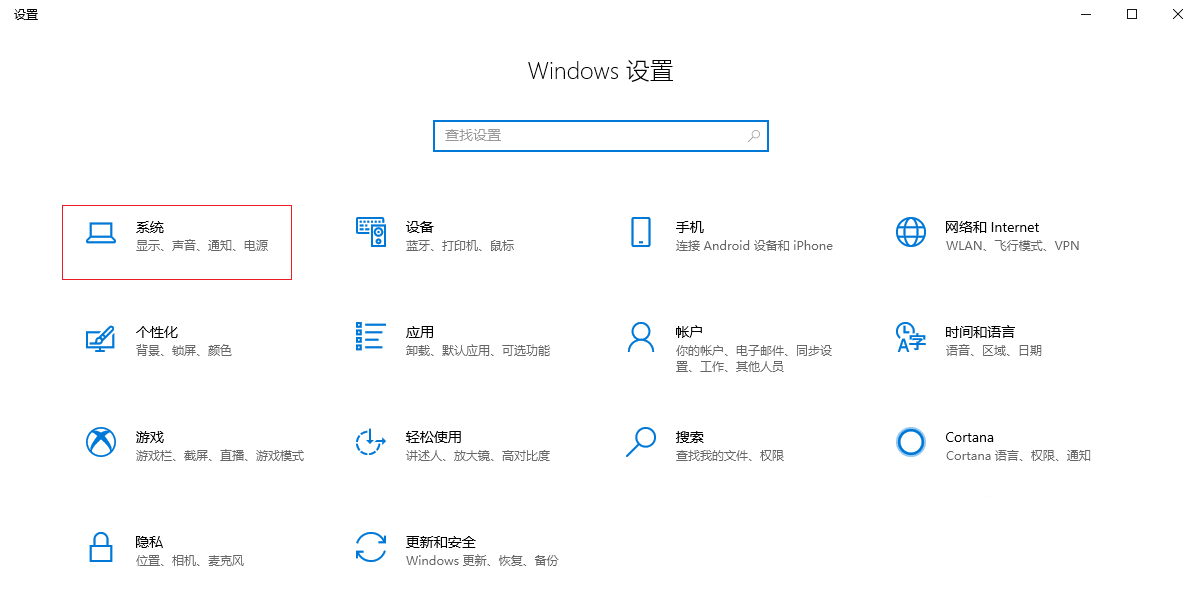Click the magnifier in the search box

pyautogui.click(x=753, y=136)
